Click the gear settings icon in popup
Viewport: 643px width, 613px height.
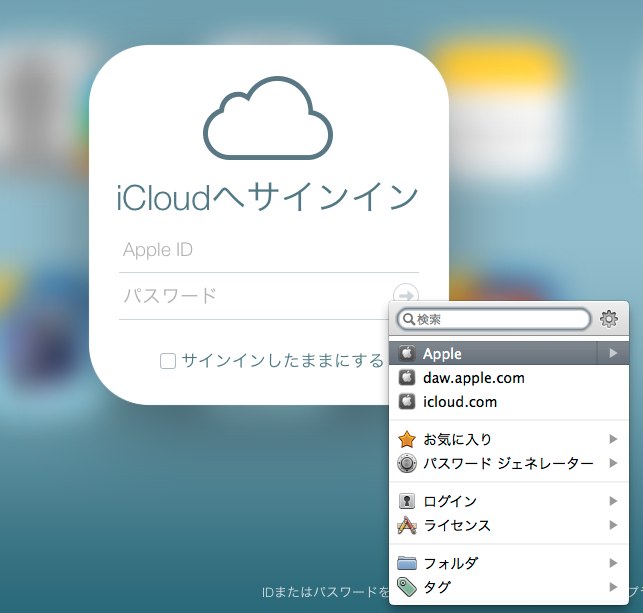[609, 319]
